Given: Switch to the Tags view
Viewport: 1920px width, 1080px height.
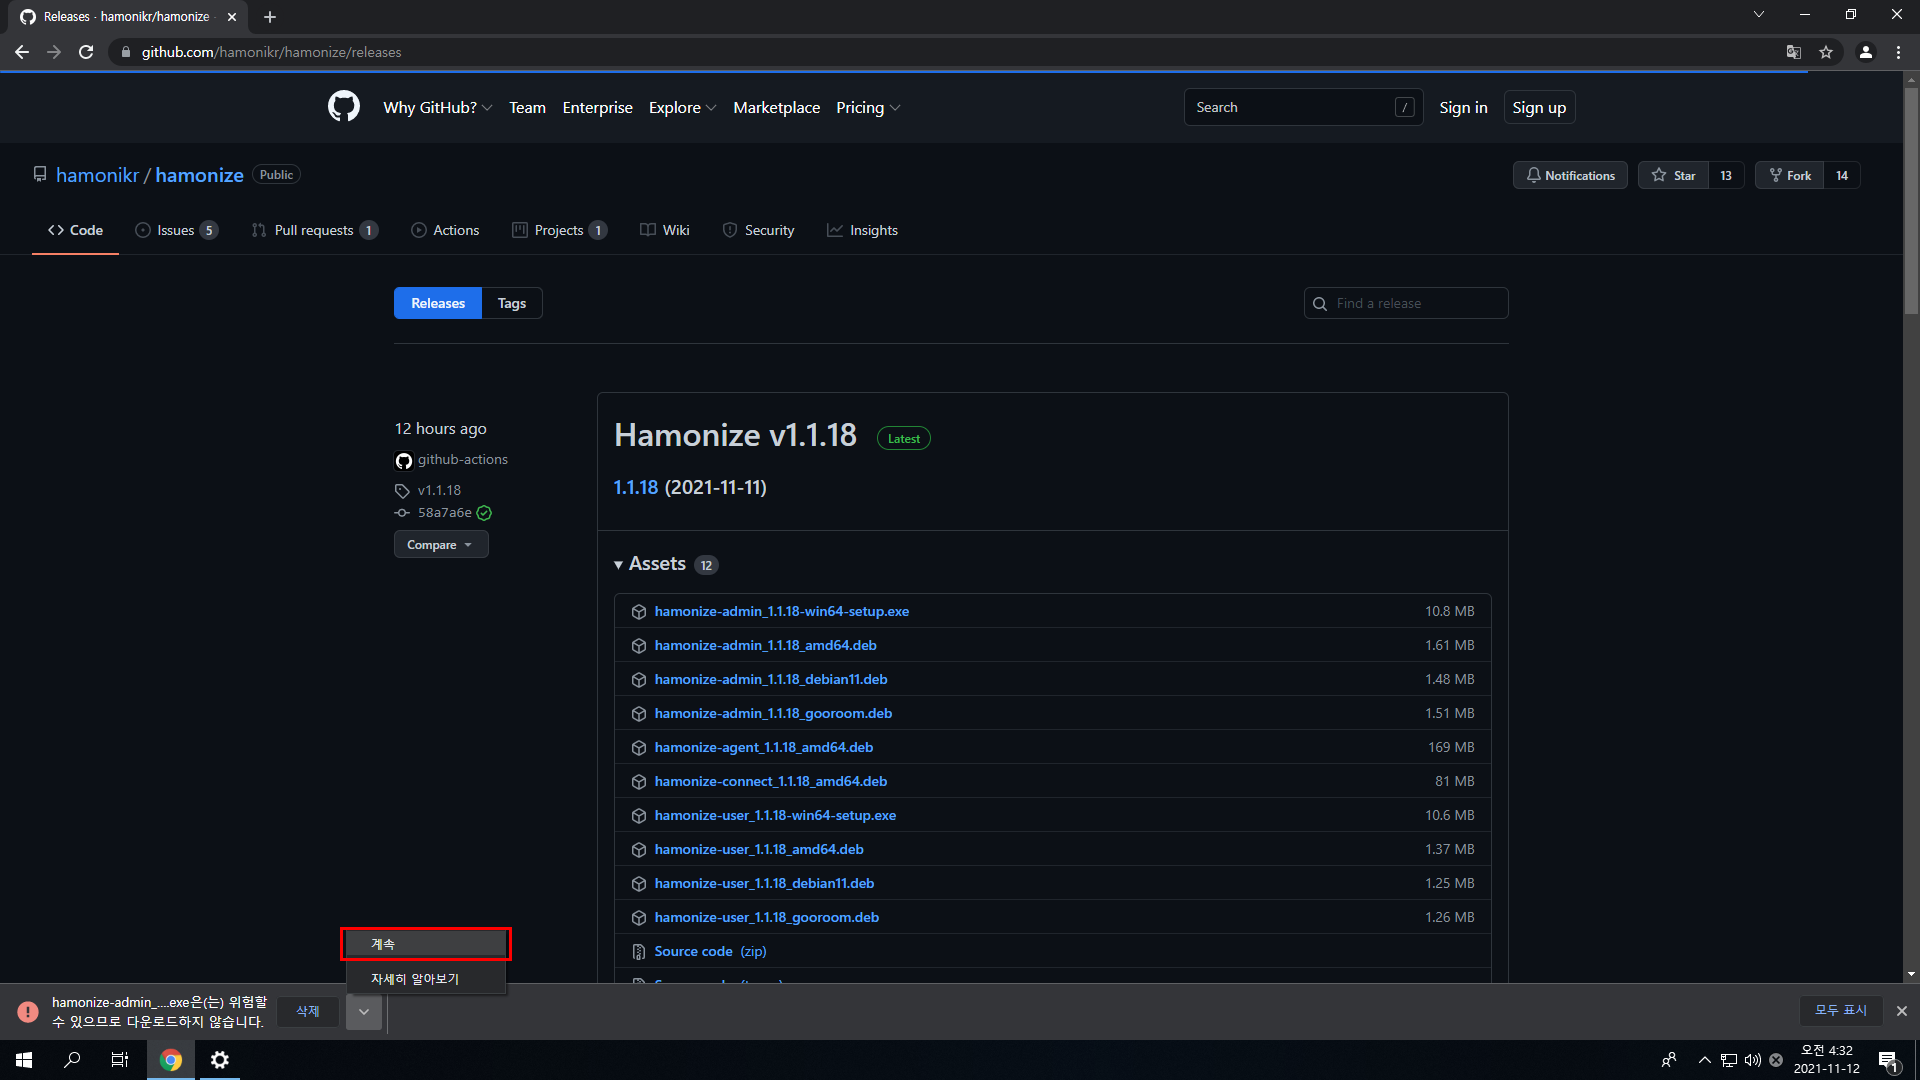Looking at the screenshot, I should click(512, 303).
